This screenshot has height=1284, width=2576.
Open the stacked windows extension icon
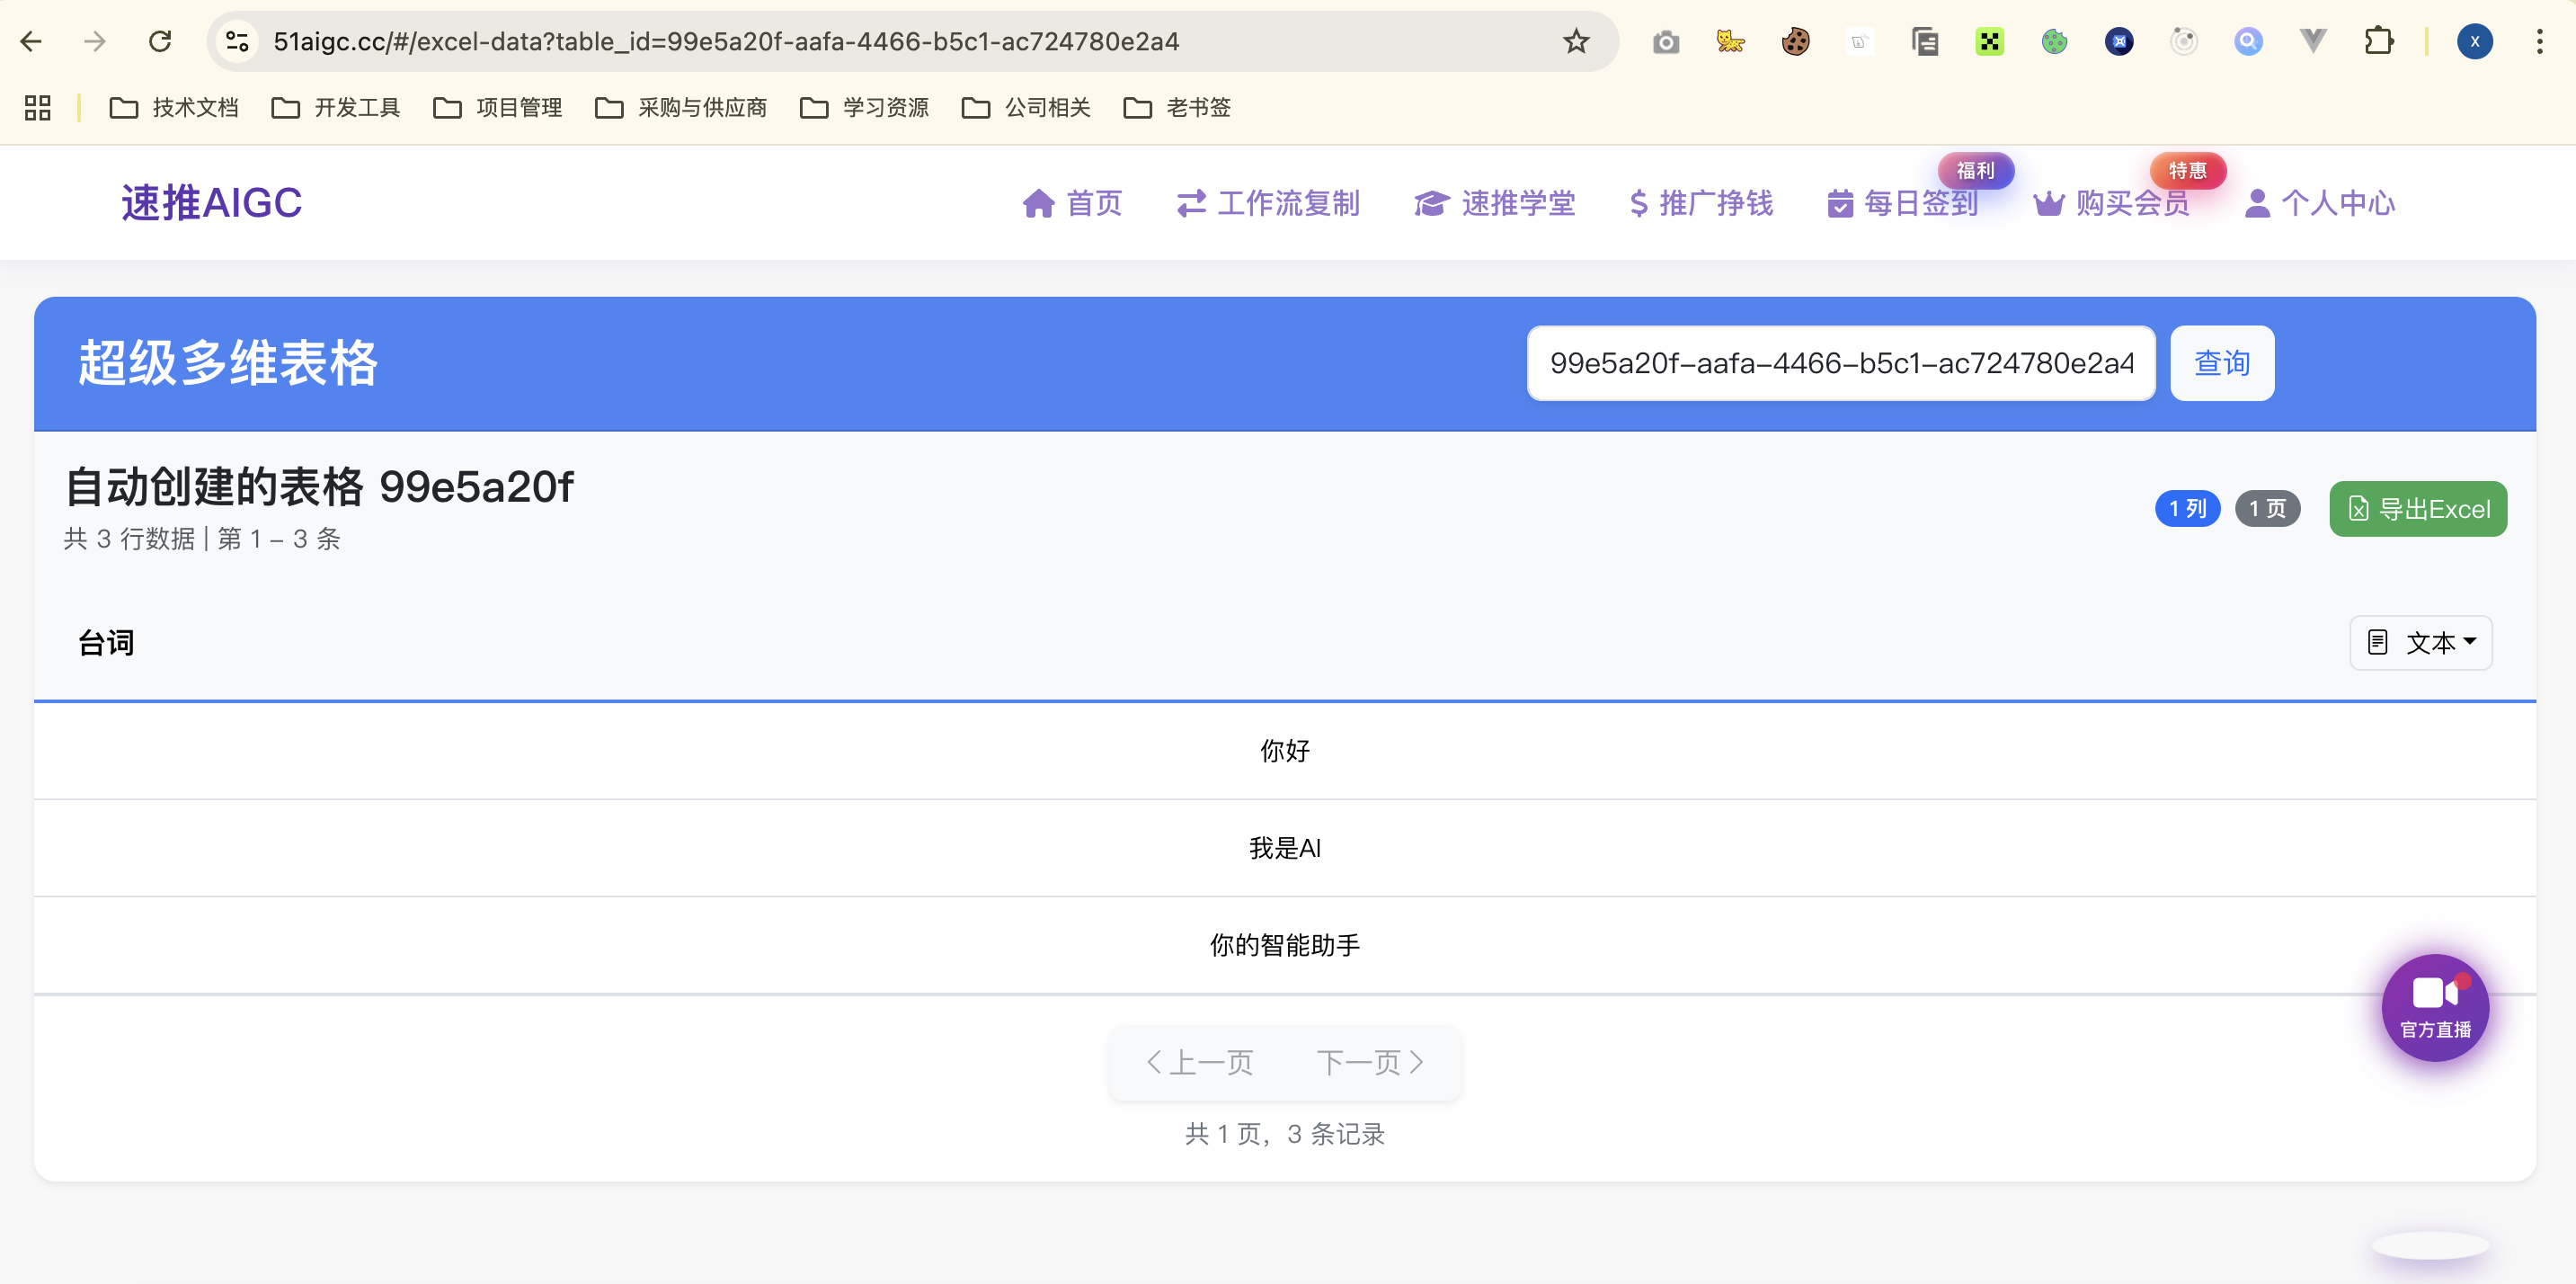(1925, 41)
